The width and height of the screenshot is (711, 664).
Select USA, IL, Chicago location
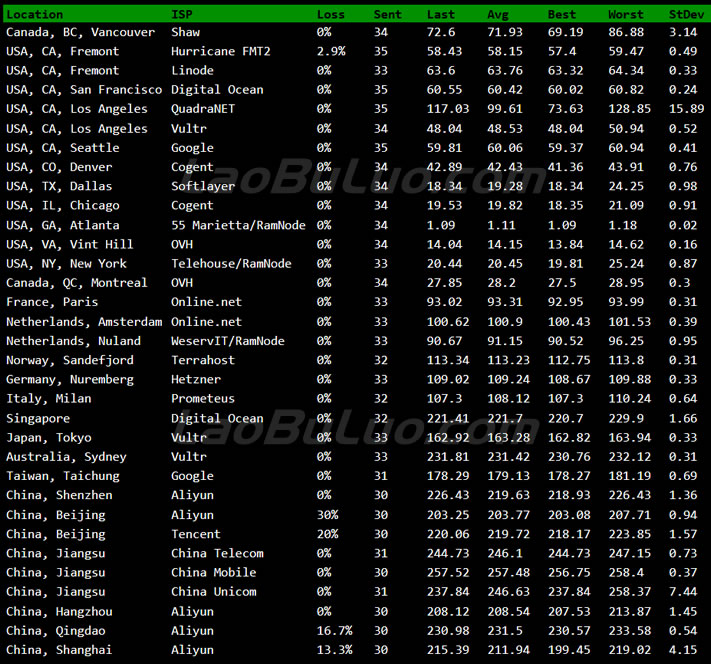(x=63, y=206)
